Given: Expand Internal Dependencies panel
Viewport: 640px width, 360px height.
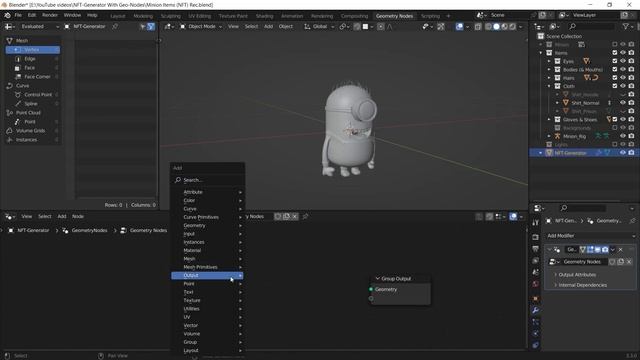Looking at the screenshot, I should coord(582,285).
